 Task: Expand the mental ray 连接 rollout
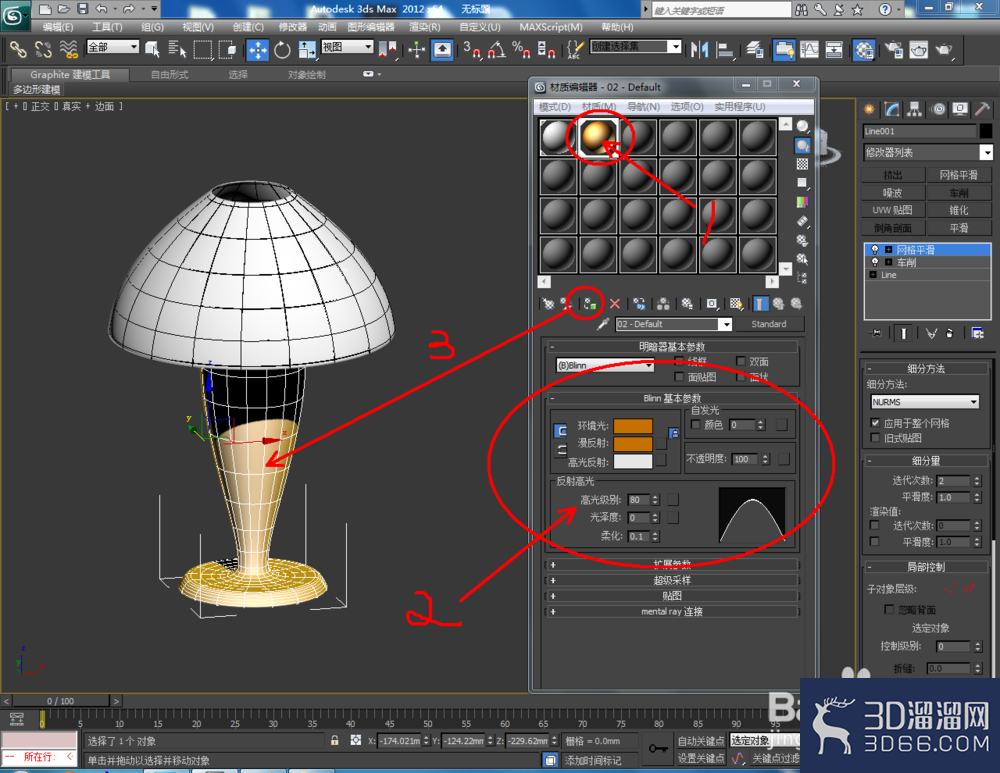tap(672, 612)
